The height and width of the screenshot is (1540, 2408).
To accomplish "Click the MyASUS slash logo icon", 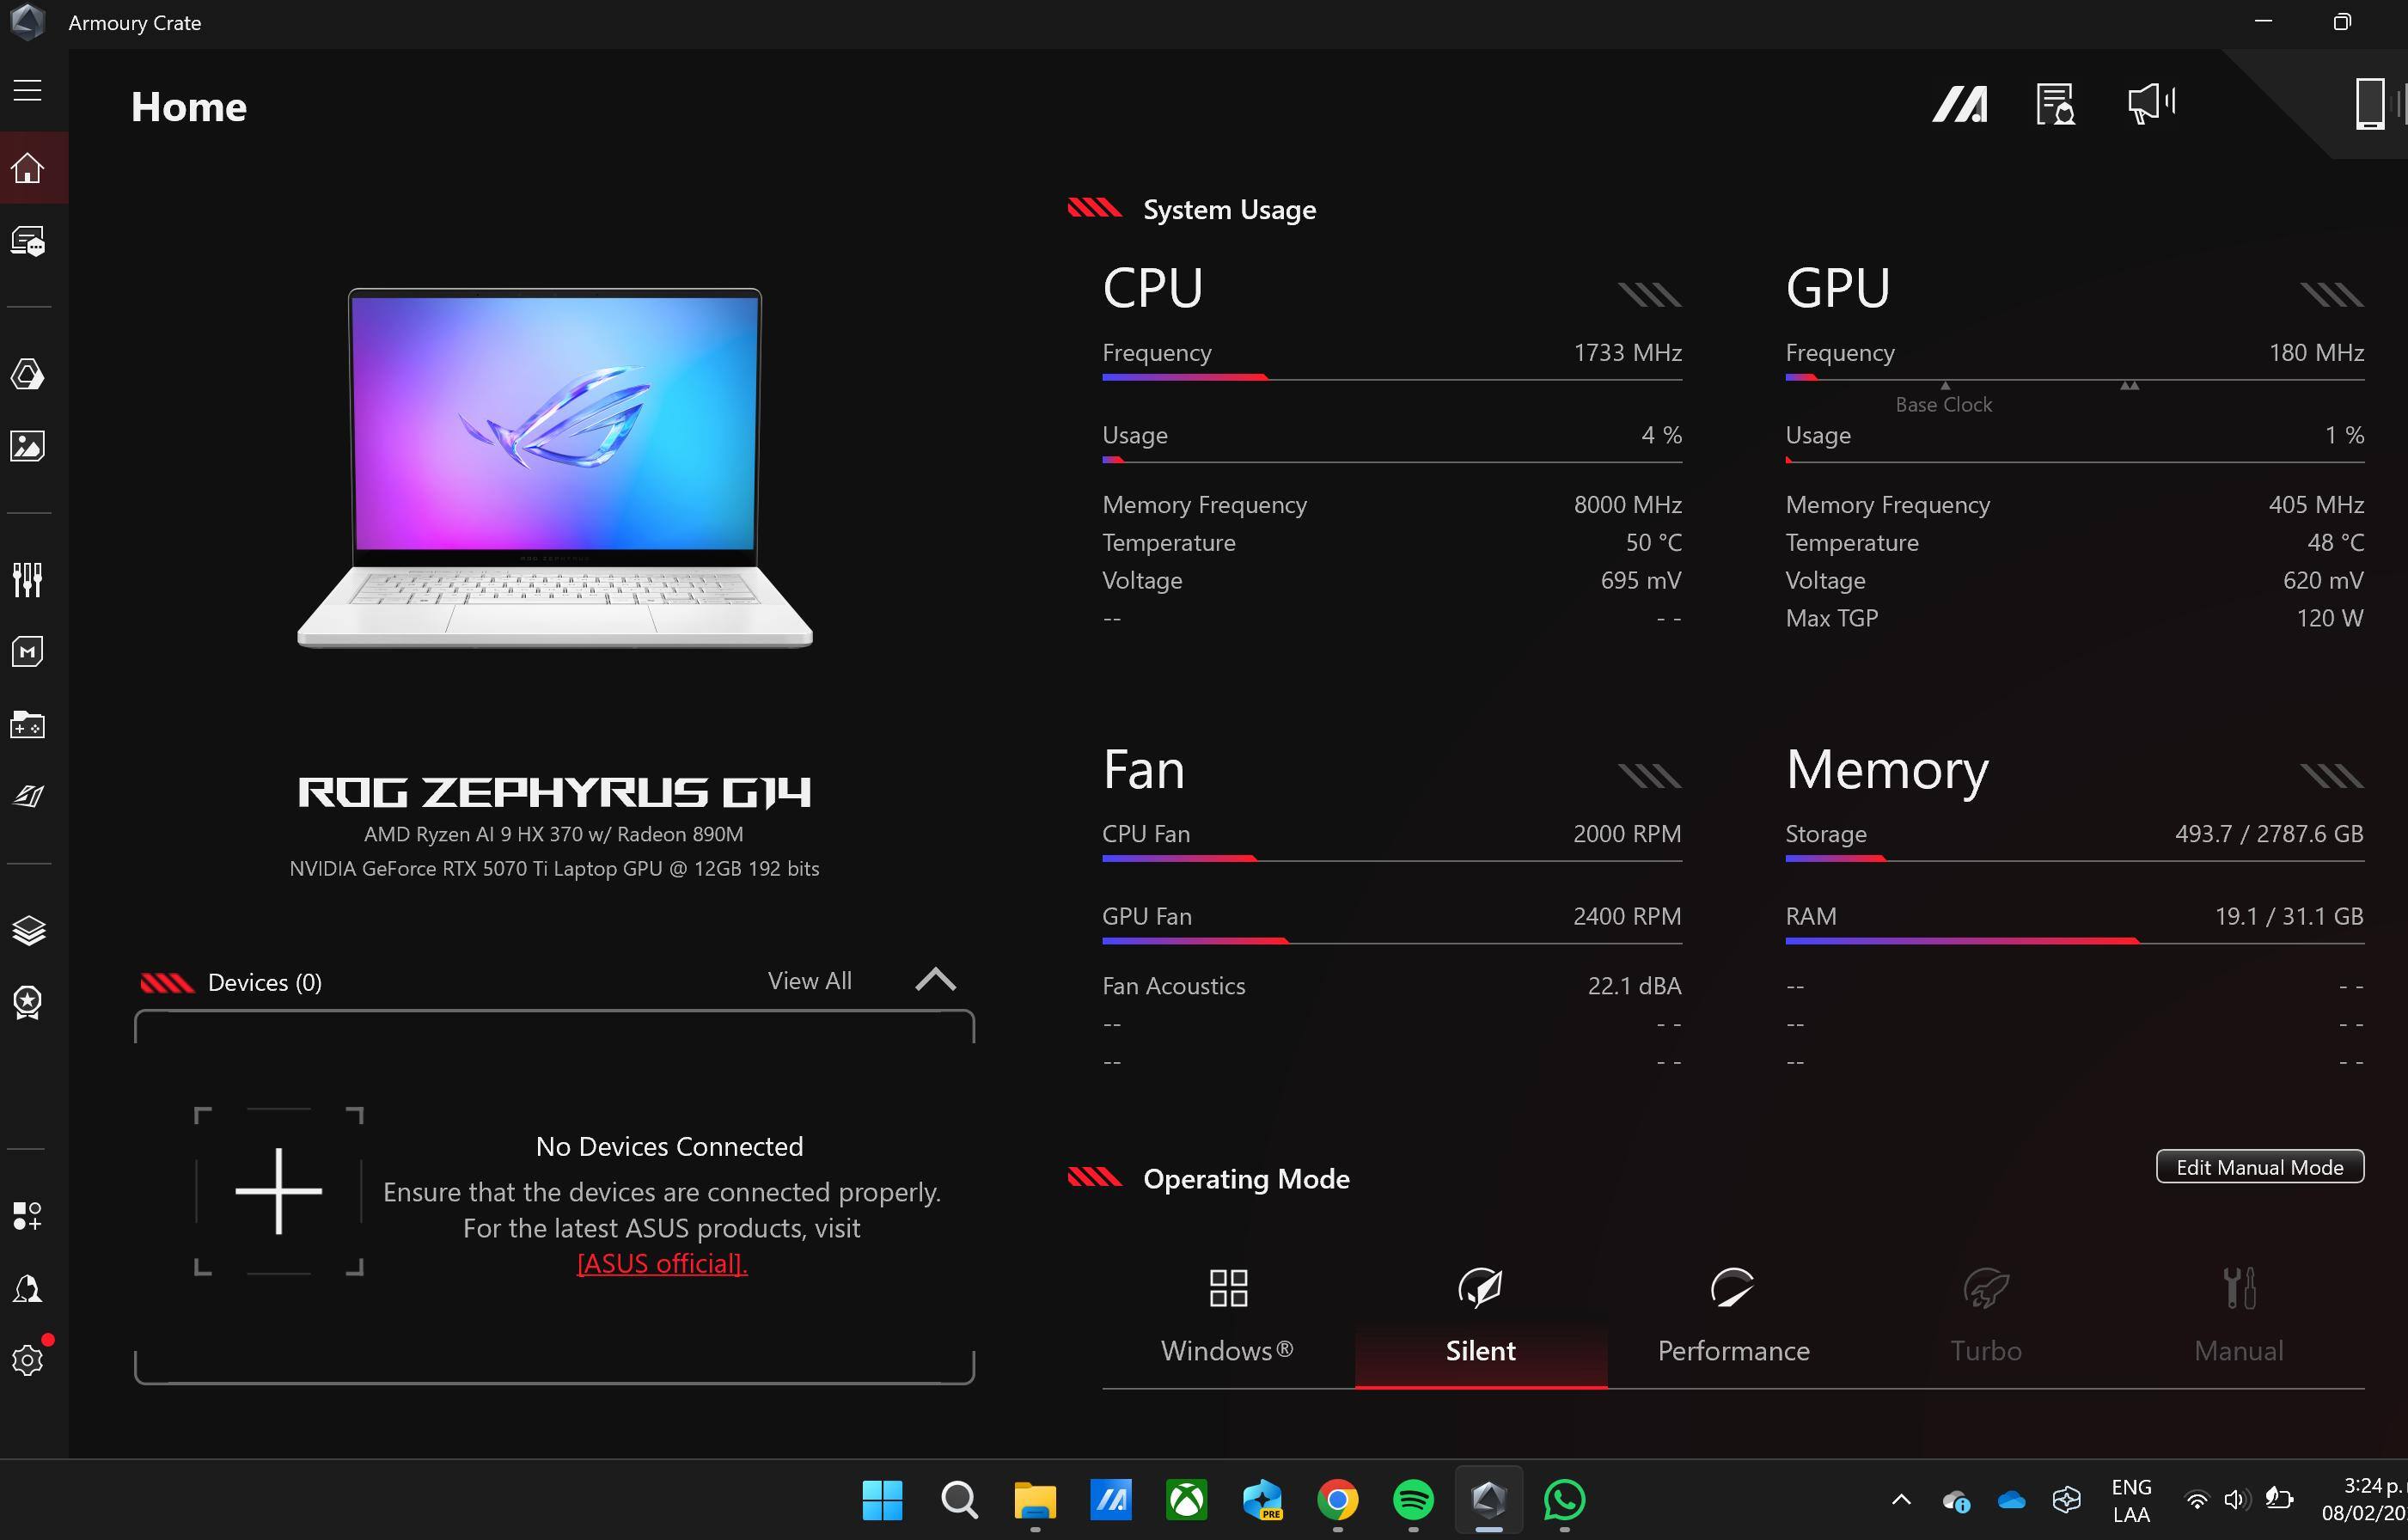I will click(1959, 104).
